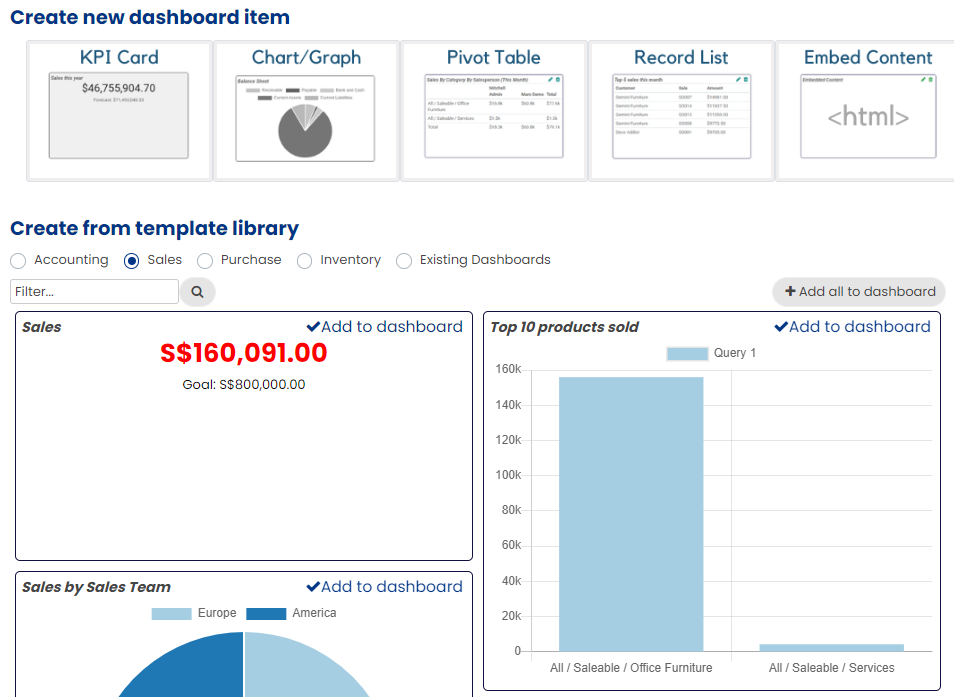The image size is (954, 697).
Task: Click the Goal: S$800,000.00 text
Action: pos(243,384)
